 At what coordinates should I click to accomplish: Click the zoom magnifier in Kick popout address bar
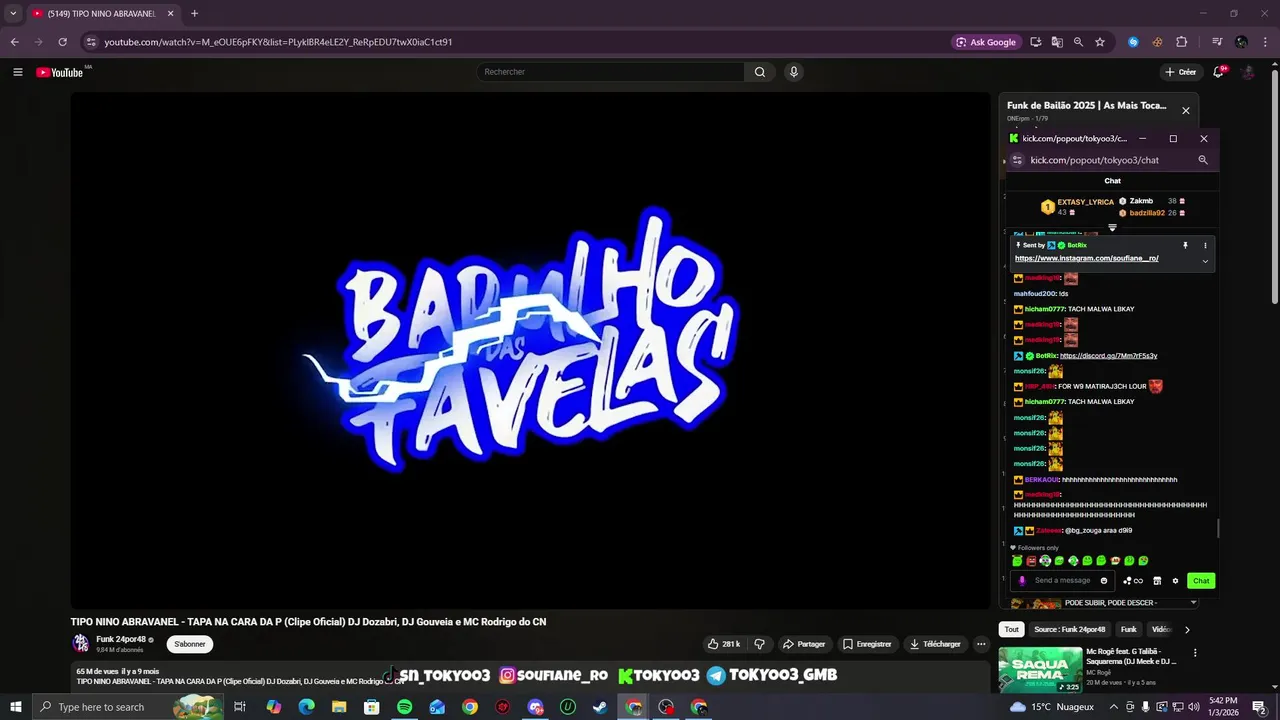pyautogui.click(x=1203, y=160)
